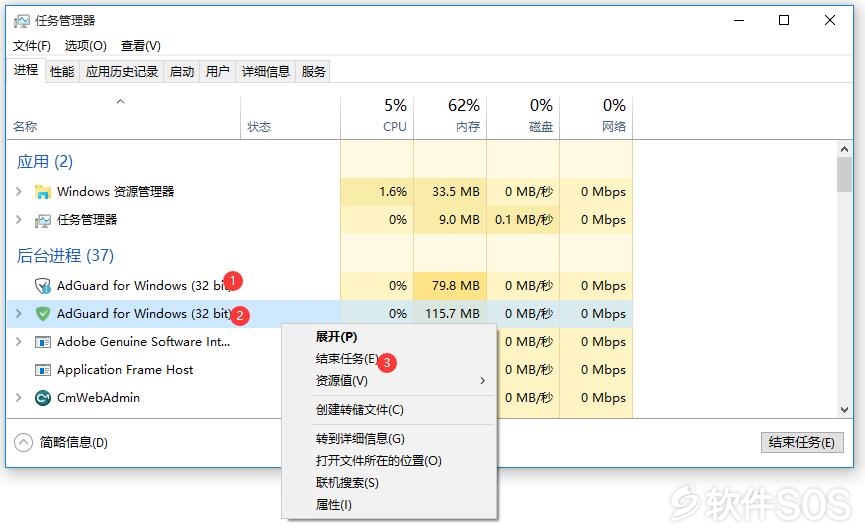
Task: Select the CmWebAdmin process name
Action: coord(98,397)
